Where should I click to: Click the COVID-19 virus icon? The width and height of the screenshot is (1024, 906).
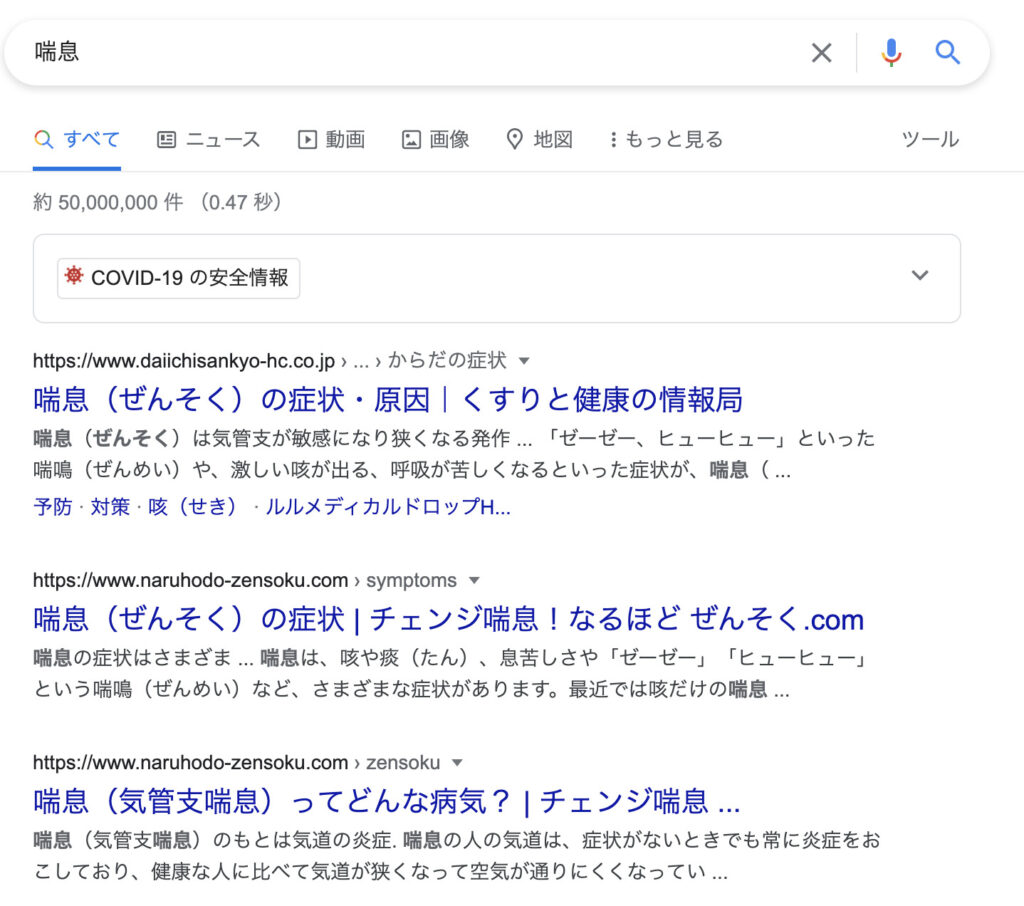coord(74,276)
